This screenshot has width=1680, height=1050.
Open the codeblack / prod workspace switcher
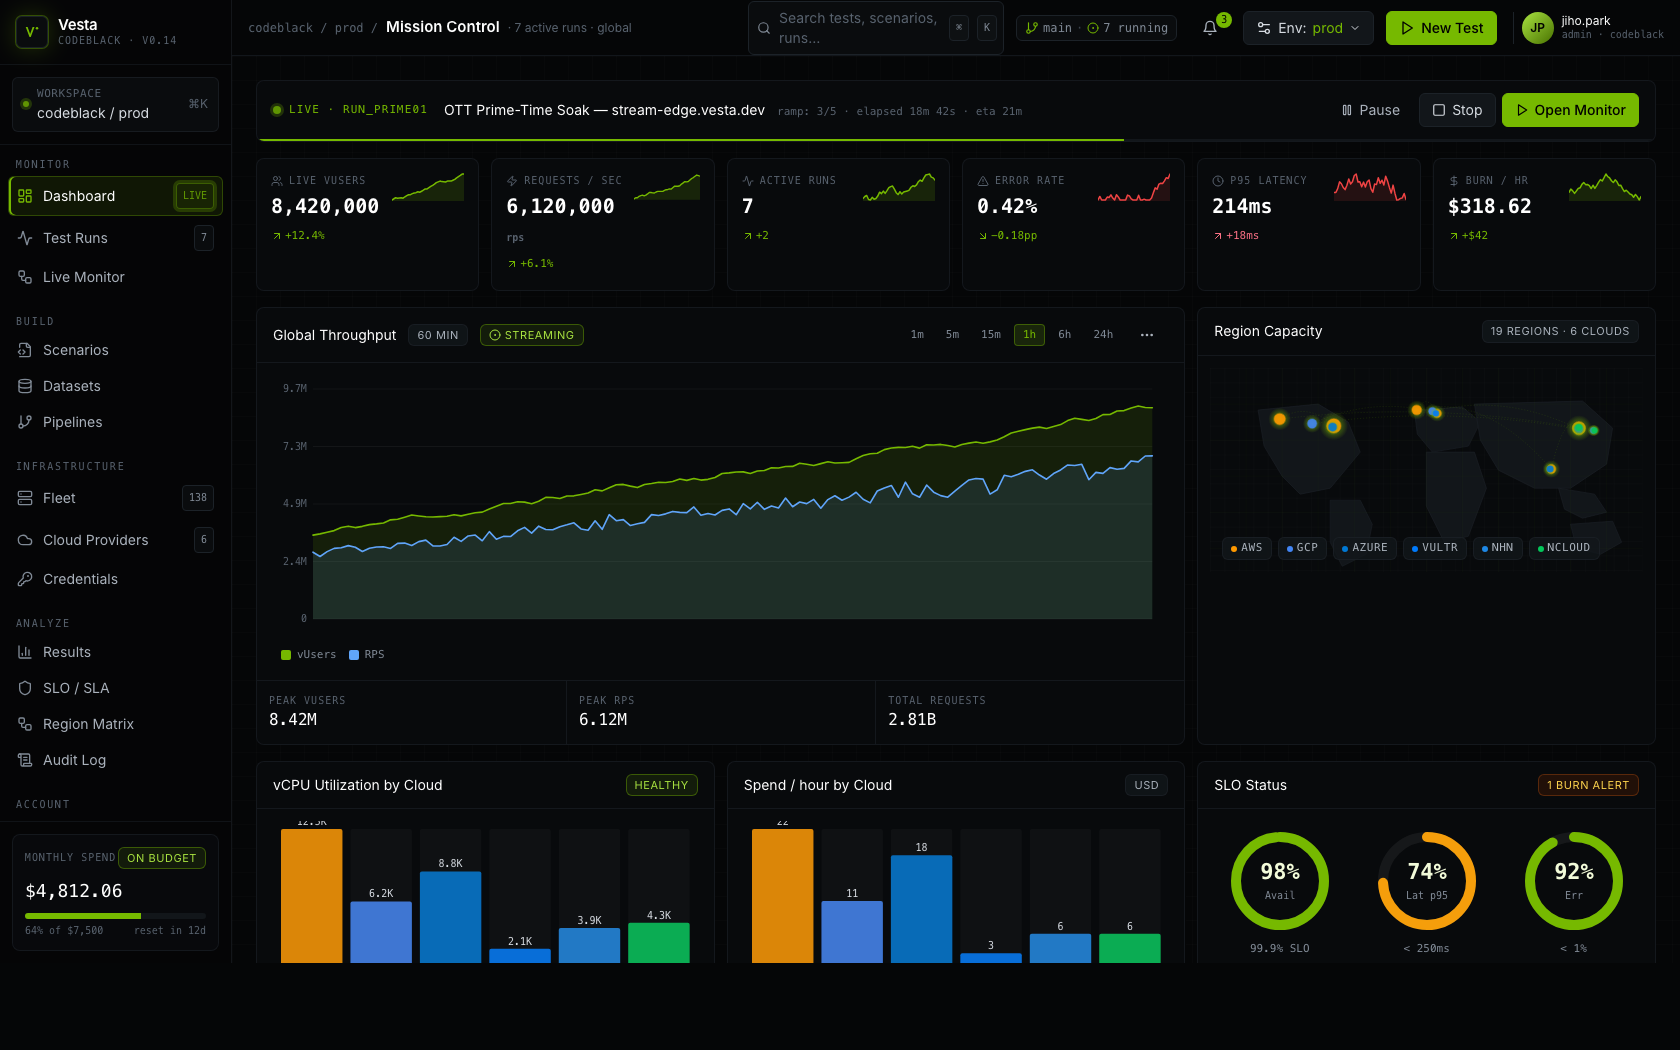[115, 104]
